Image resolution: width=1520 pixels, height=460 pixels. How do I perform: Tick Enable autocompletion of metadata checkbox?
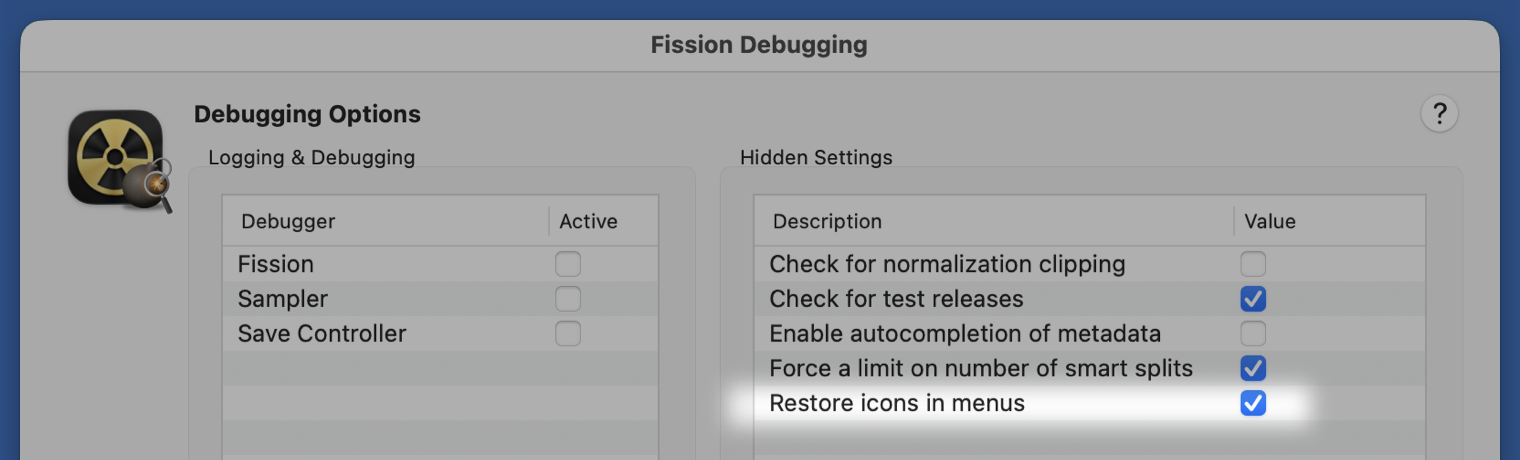[1253, 334]
